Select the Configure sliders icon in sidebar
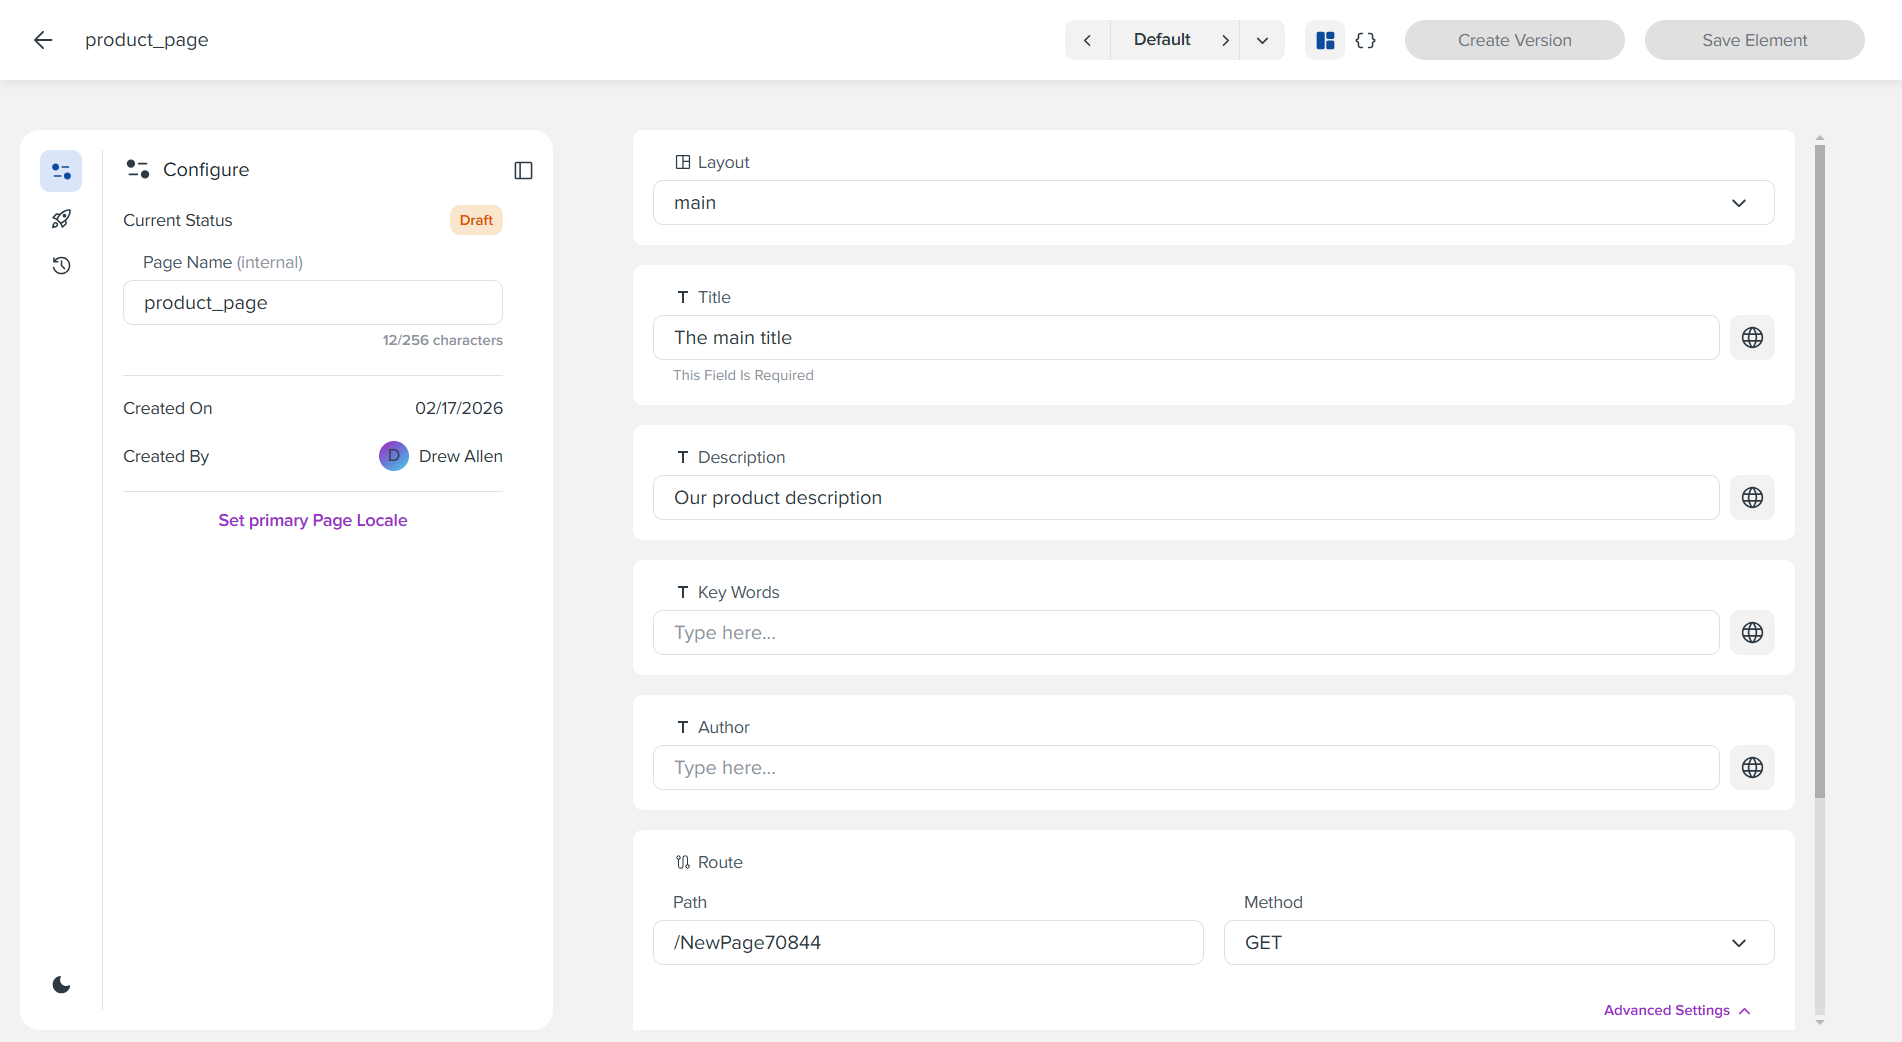 [x=61, y=170]
